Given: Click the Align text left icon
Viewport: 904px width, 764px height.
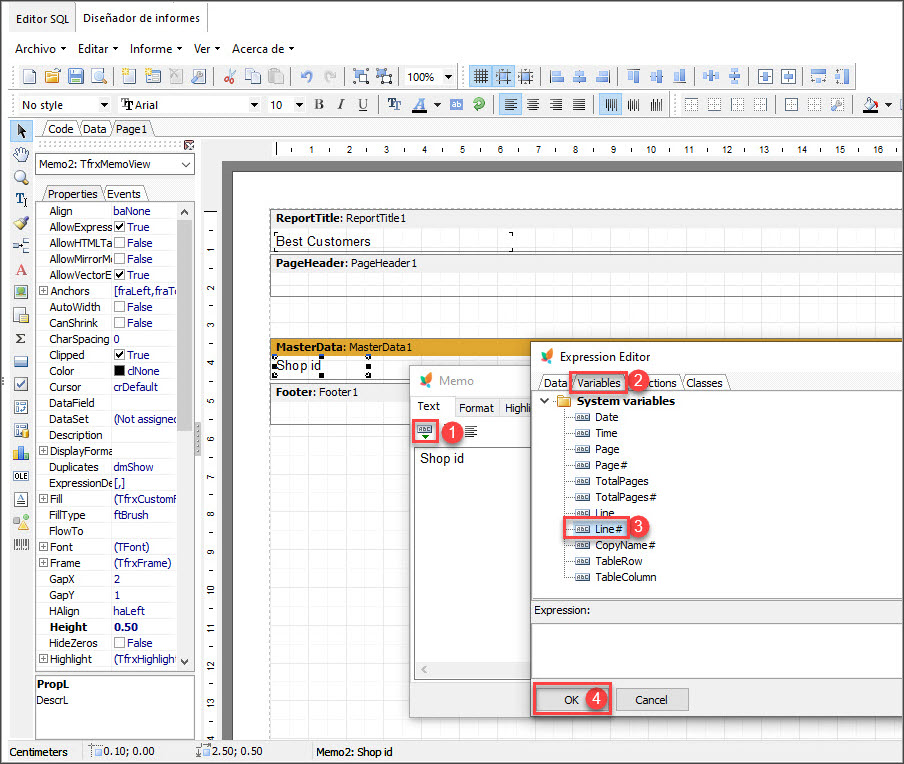Looking at the screenshot, I should click(x=510, y=104).
